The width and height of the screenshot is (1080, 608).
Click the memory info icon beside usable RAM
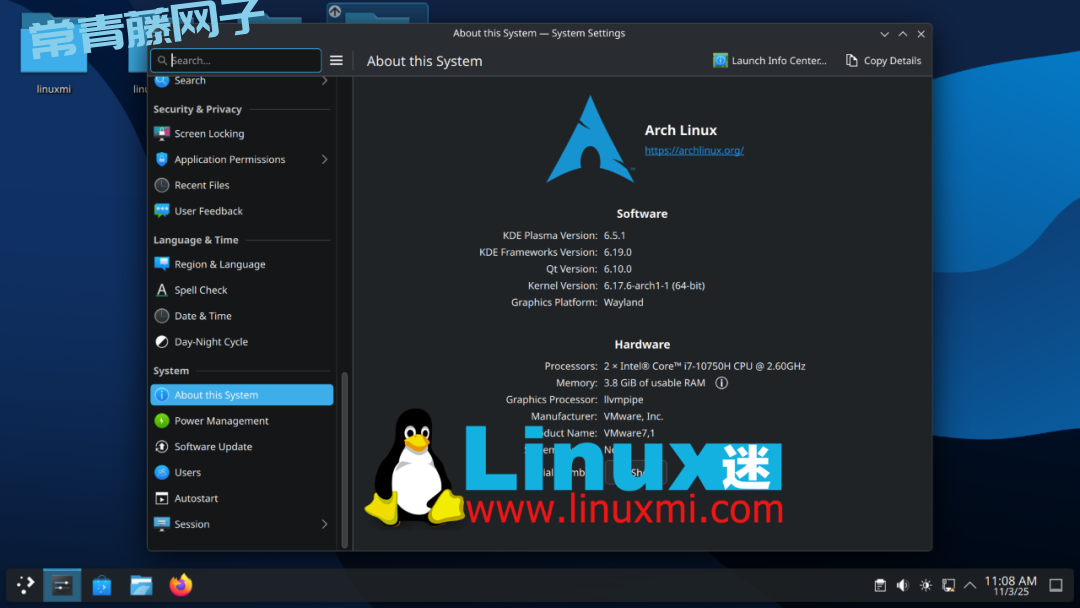click(x=721, y=383)
